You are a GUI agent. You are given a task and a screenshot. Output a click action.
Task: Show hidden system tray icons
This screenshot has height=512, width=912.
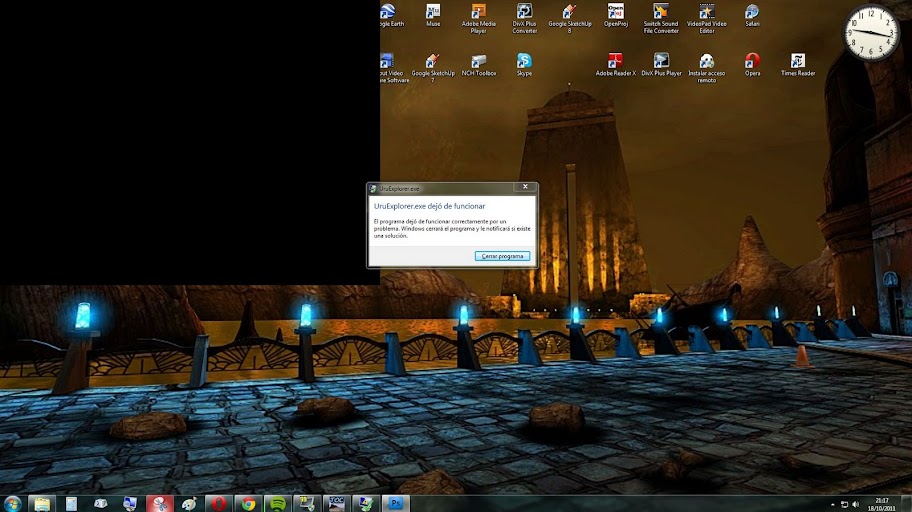pos(832,504)
